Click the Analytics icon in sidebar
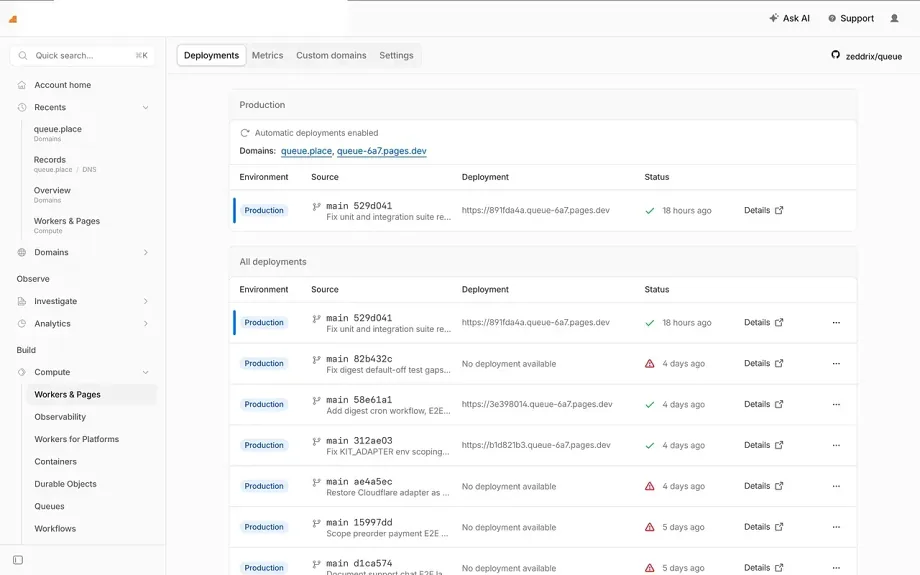 click(22, 323)
